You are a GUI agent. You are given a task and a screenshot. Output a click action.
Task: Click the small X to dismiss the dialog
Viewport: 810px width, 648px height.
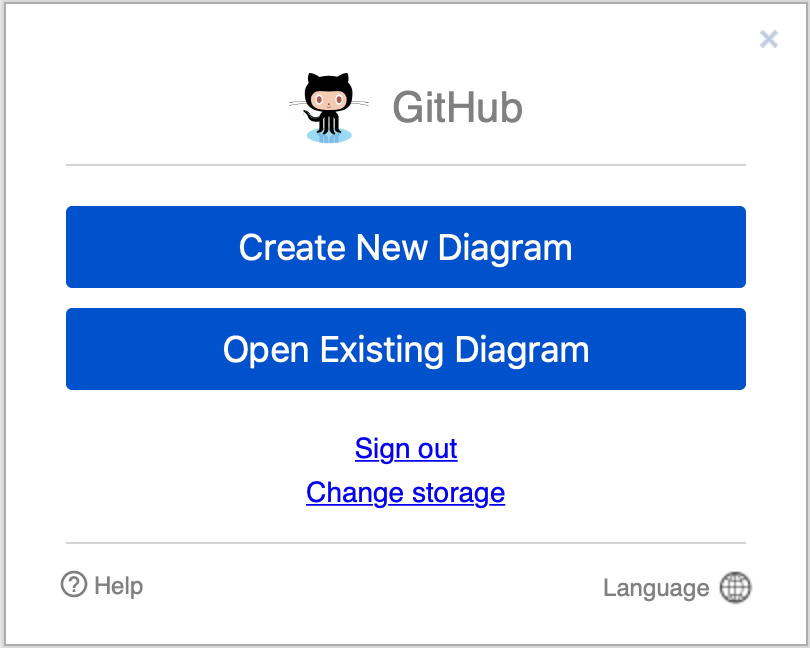[768, 39]
